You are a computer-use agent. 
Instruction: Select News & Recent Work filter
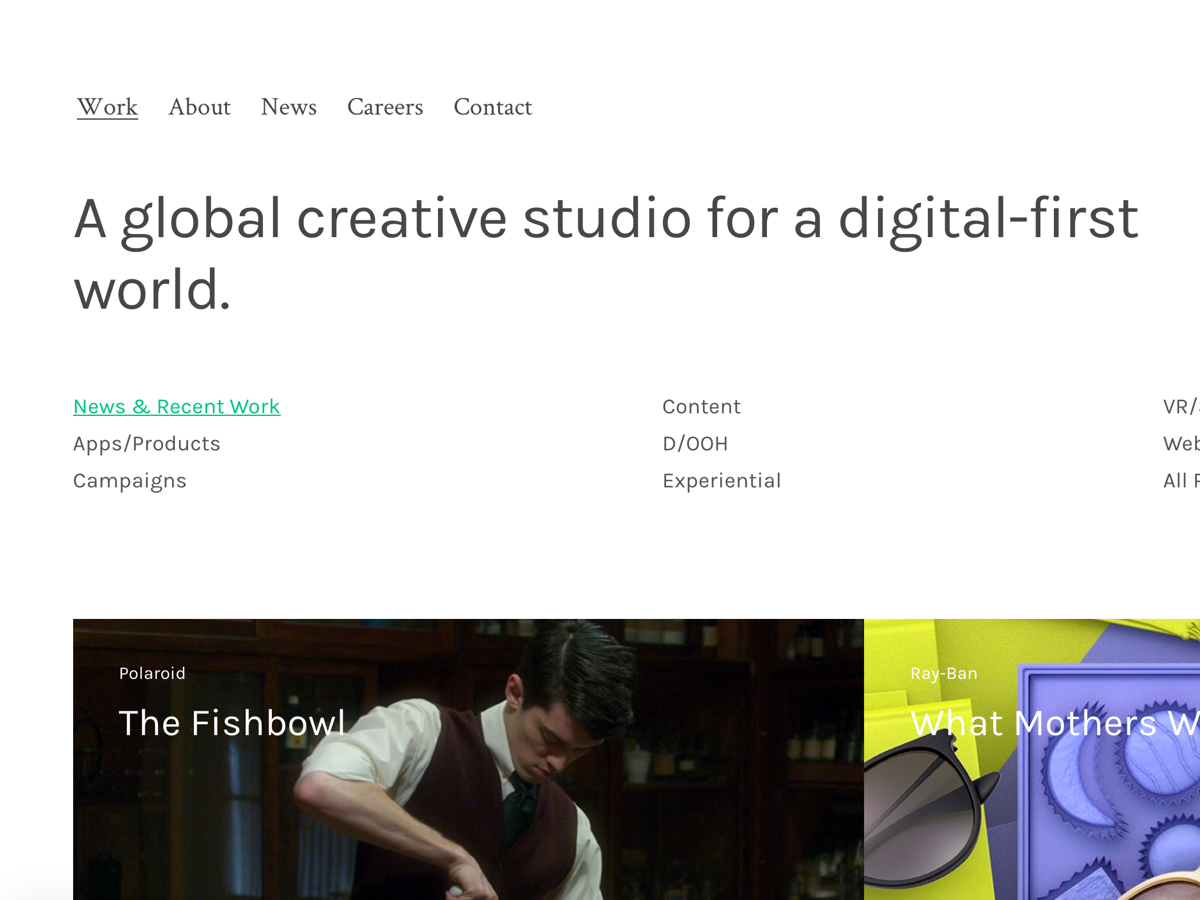(x=177, y=407)
